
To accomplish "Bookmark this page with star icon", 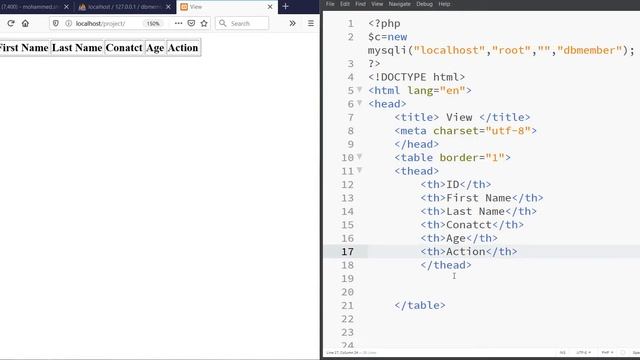I will (x=204, y=23).
